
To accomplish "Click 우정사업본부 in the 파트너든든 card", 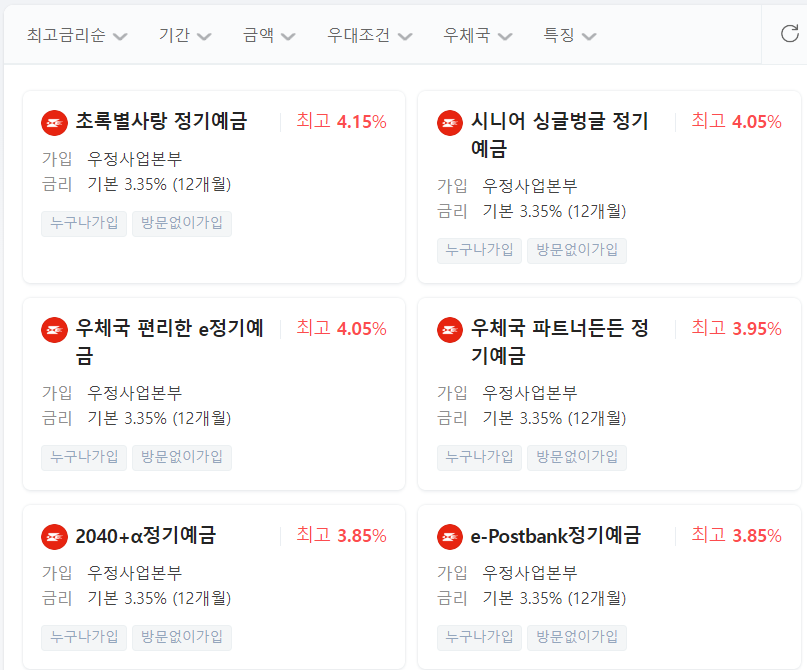I will [530, 393].
